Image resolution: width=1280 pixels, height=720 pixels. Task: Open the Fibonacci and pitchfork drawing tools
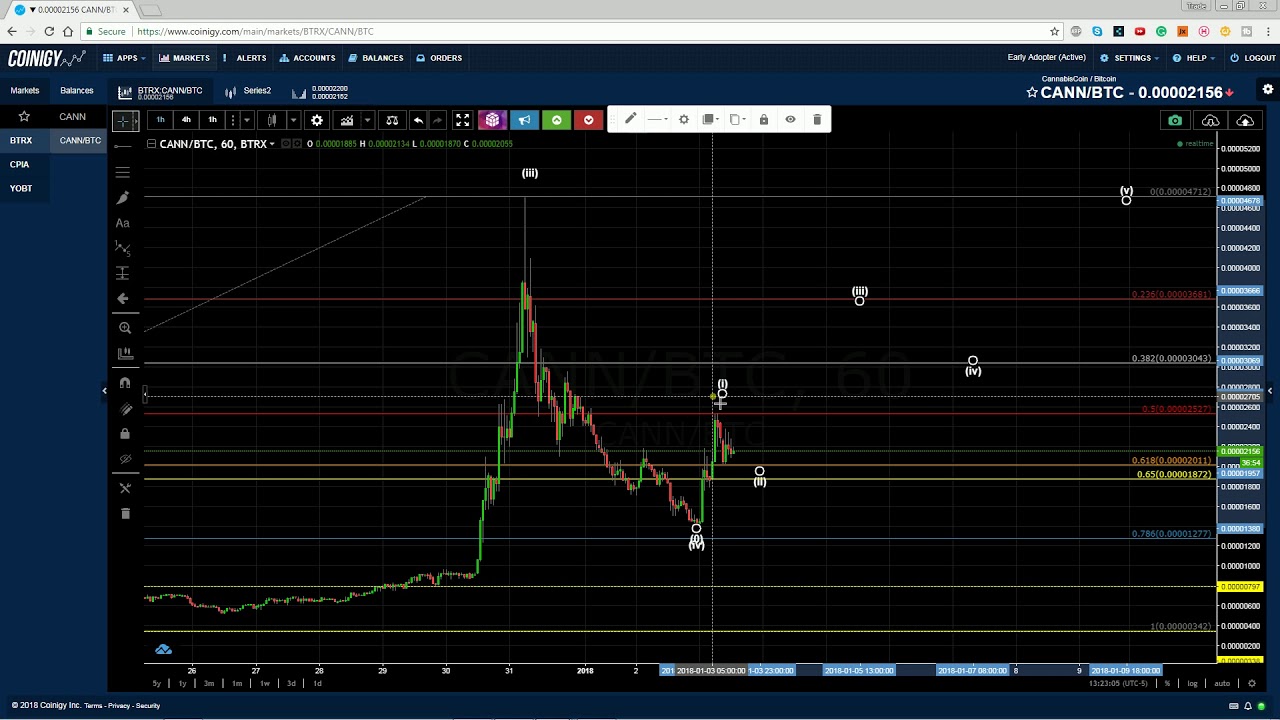pyautogui.click(x=123, y=172)
